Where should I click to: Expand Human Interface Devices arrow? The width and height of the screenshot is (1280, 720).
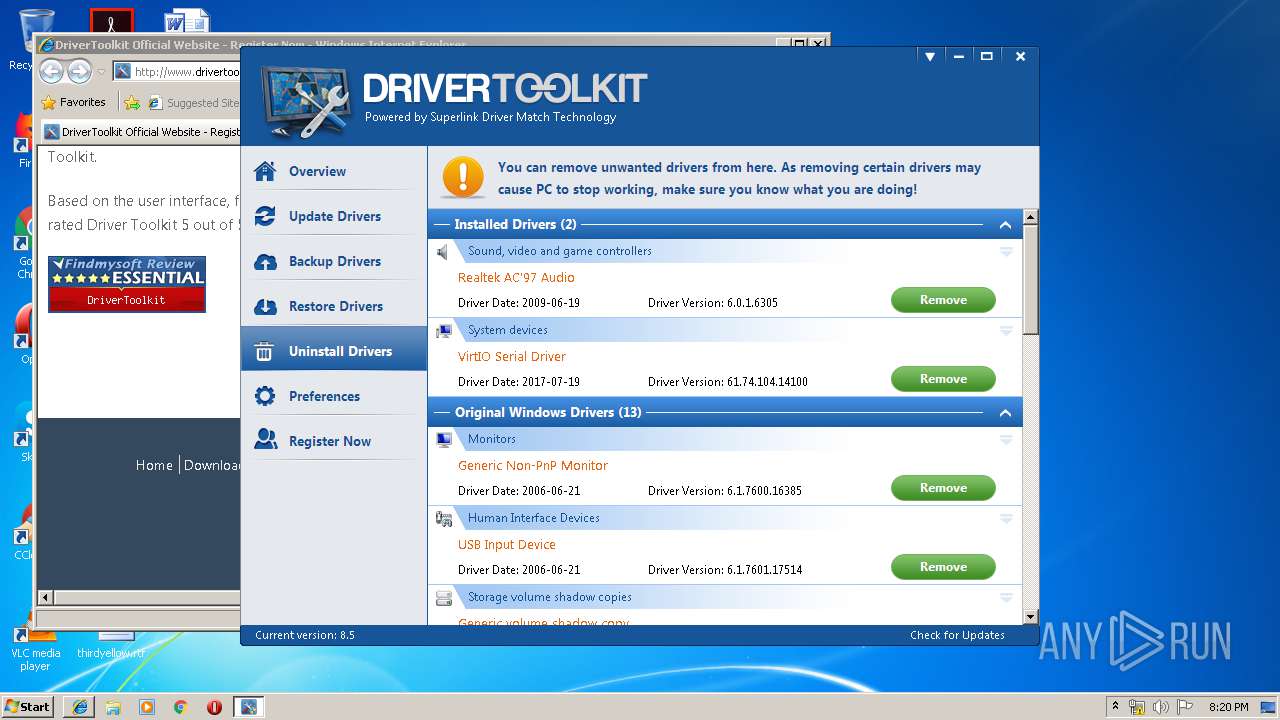click(1006, 519)
